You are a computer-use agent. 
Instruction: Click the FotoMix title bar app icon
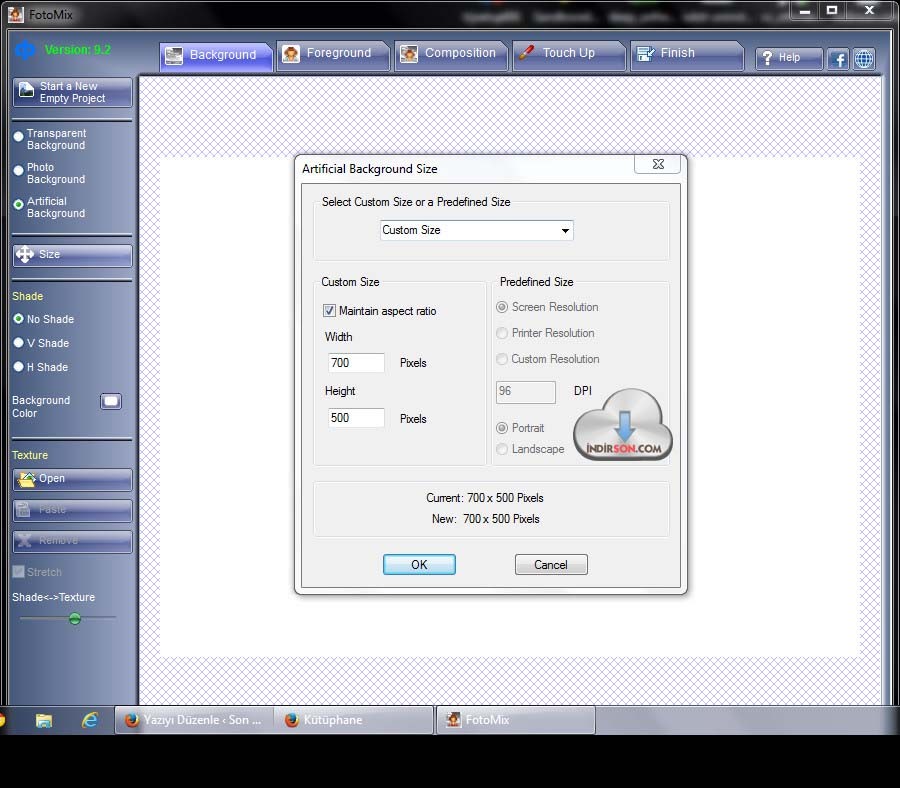click(x=15, y=14)
